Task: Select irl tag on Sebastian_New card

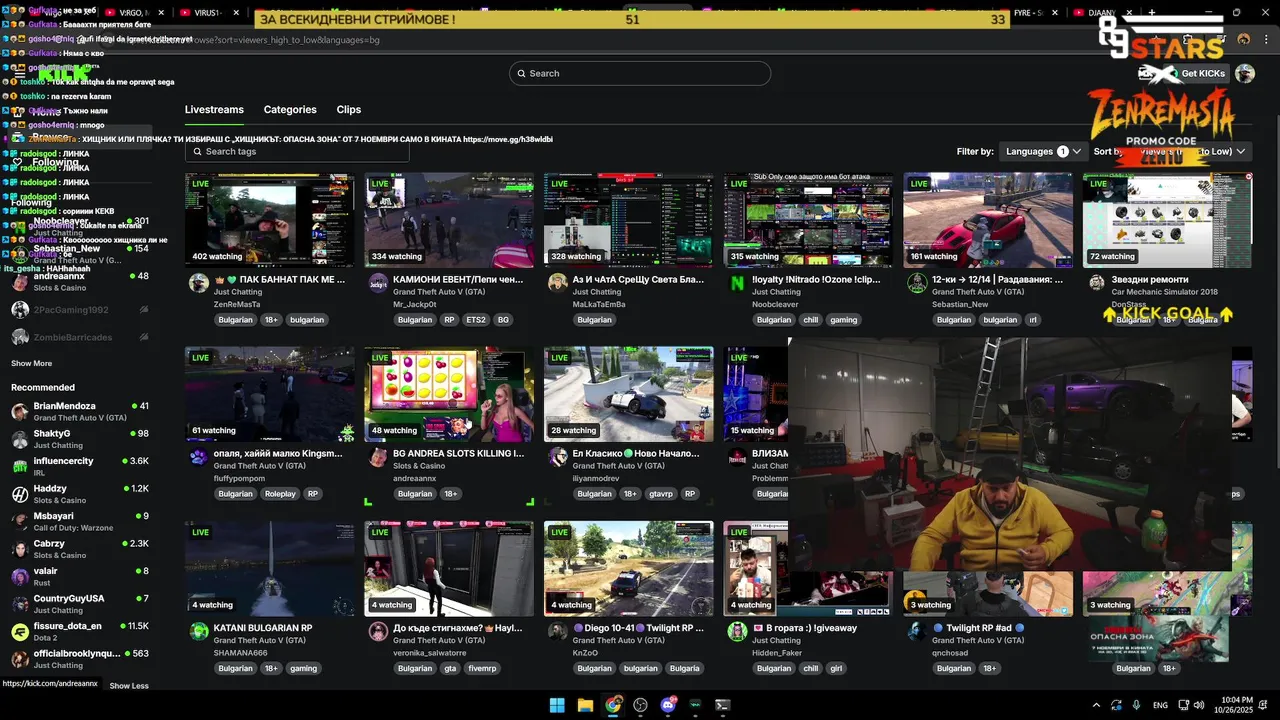Action: 1033,320
